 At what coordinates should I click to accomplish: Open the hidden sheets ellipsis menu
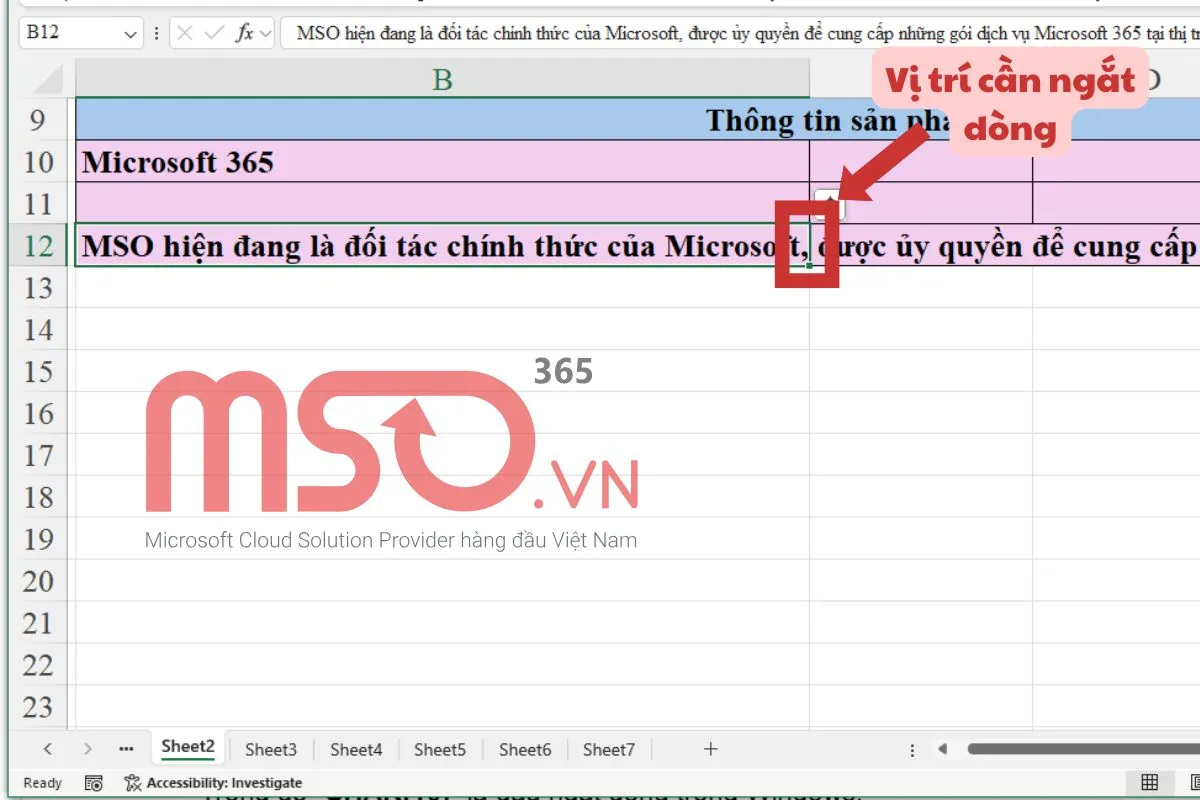coord(126,749)
